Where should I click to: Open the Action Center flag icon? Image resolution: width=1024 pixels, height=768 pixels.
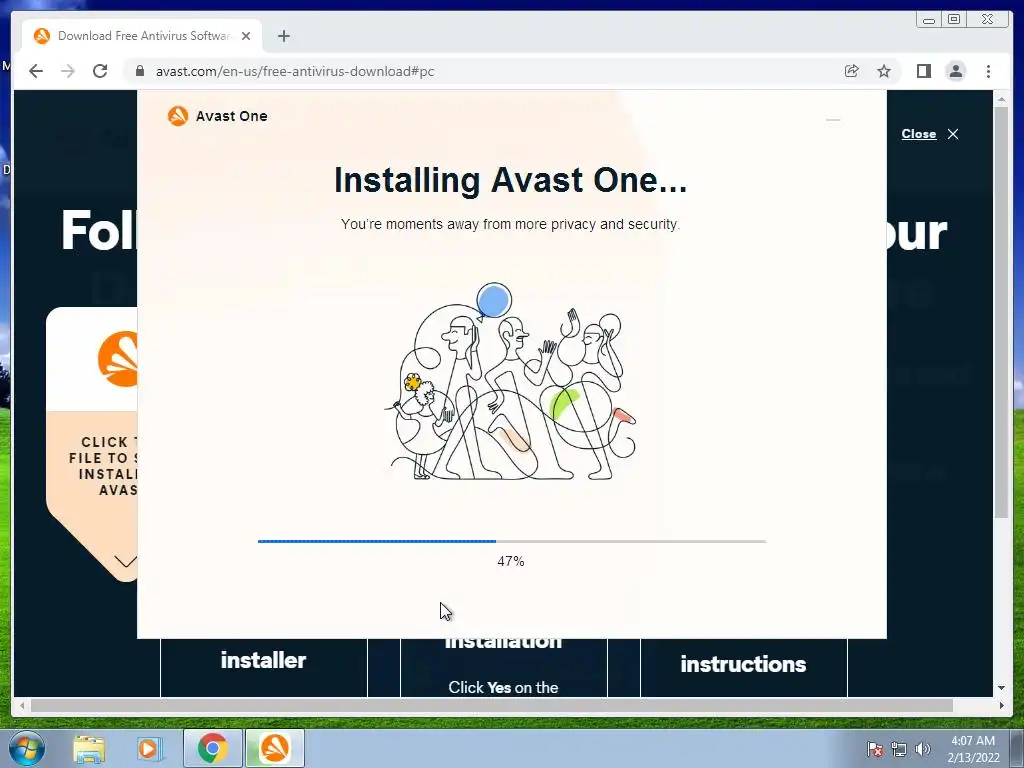click(874, 749)
